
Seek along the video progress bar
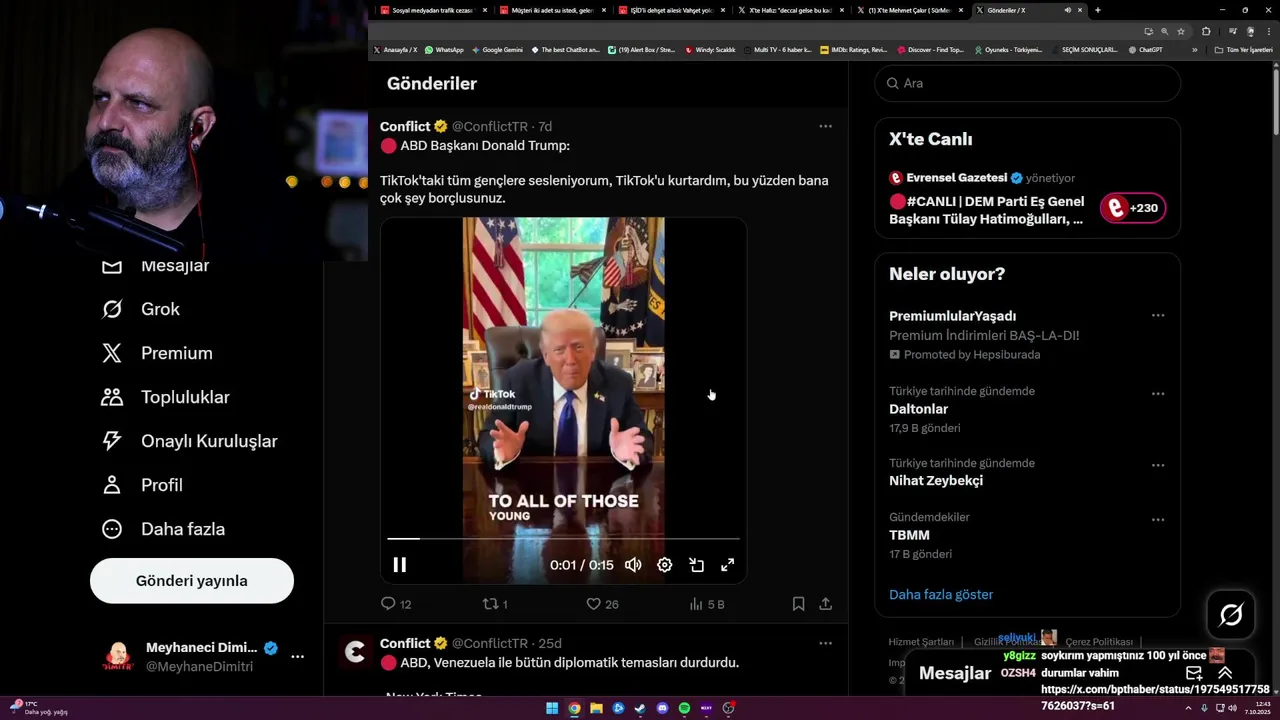tap(563, 539)
